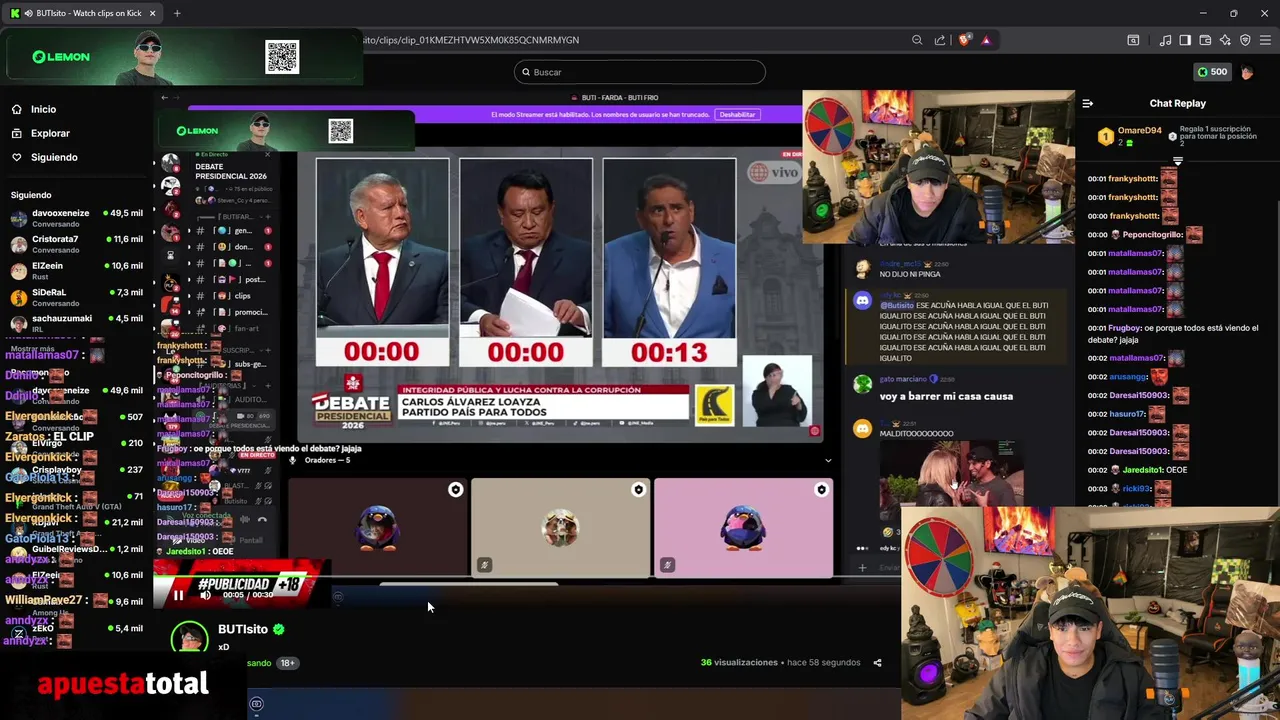Open the tab search icon in toolbar
1280x720 pixels.
click(1133, 40)
